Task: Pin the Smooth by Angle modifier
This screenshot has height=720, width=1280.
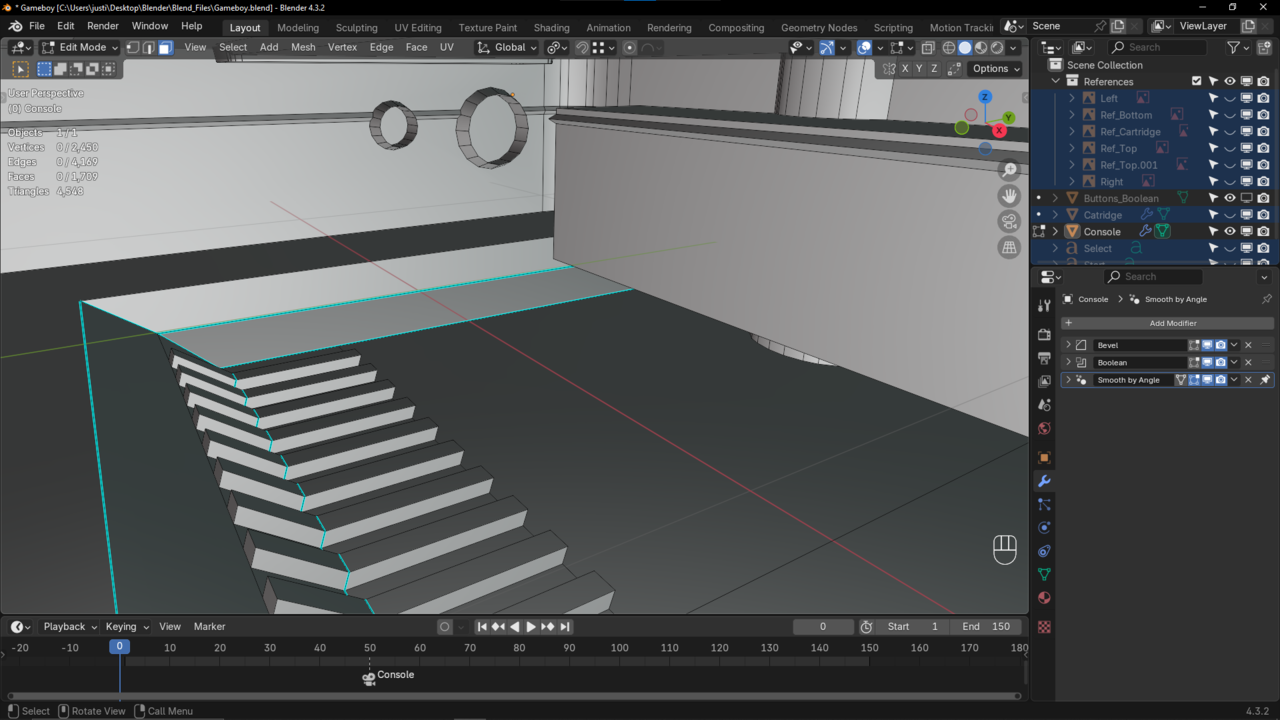Action: coord(1265,380)
